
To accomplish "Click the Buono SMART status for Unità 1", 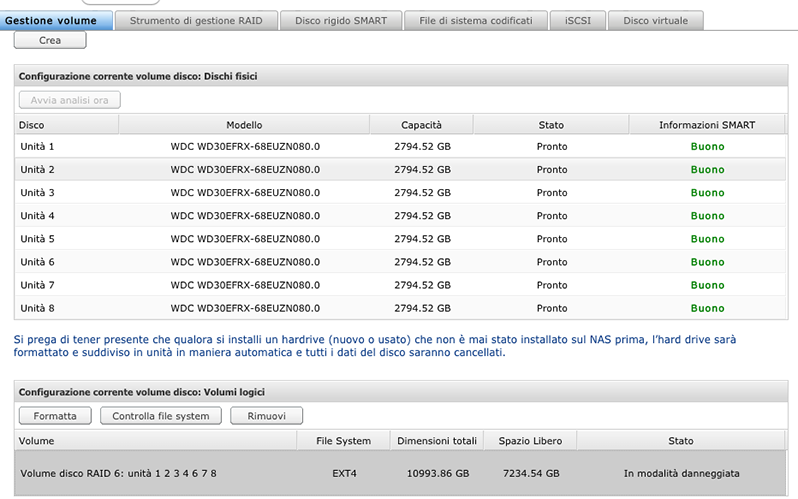I will [707, 146].
